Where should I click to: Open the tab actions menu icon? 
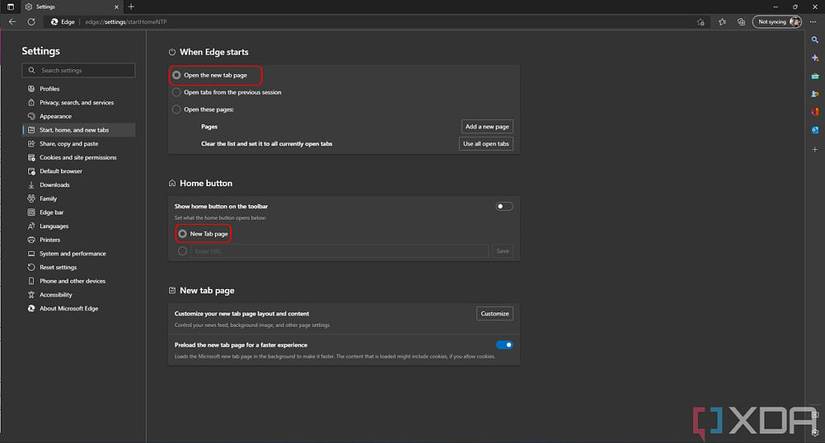point(11,7)
